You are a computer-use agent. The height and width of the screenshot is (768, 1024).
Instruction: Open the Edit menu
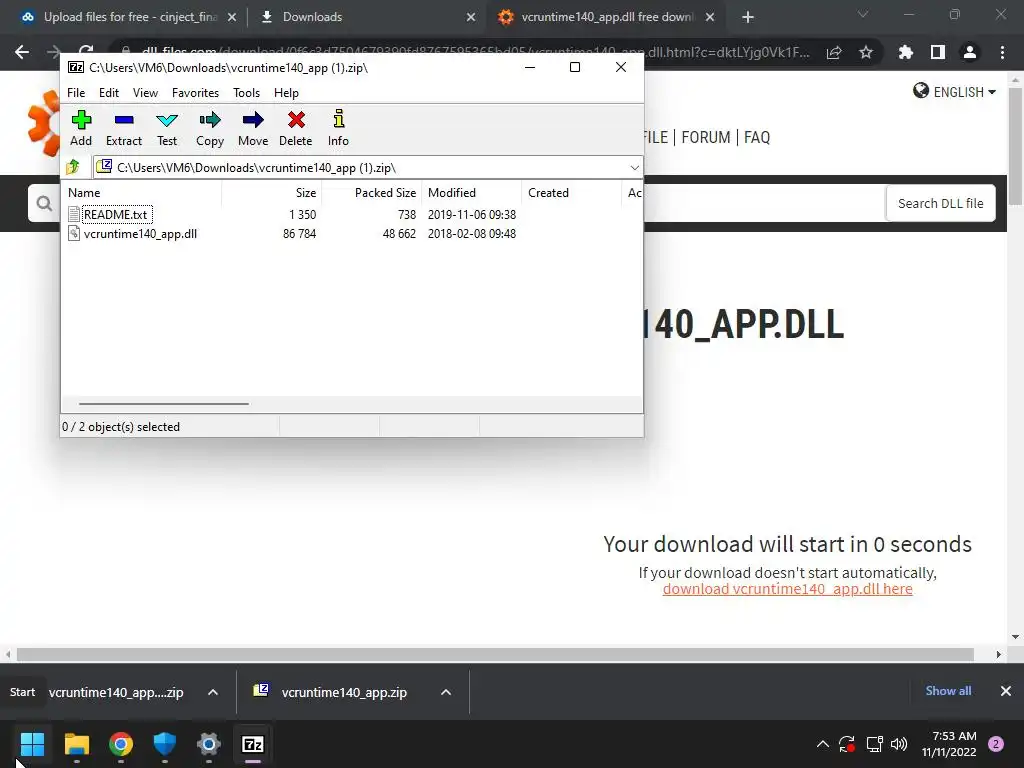[x=108, y=93]
